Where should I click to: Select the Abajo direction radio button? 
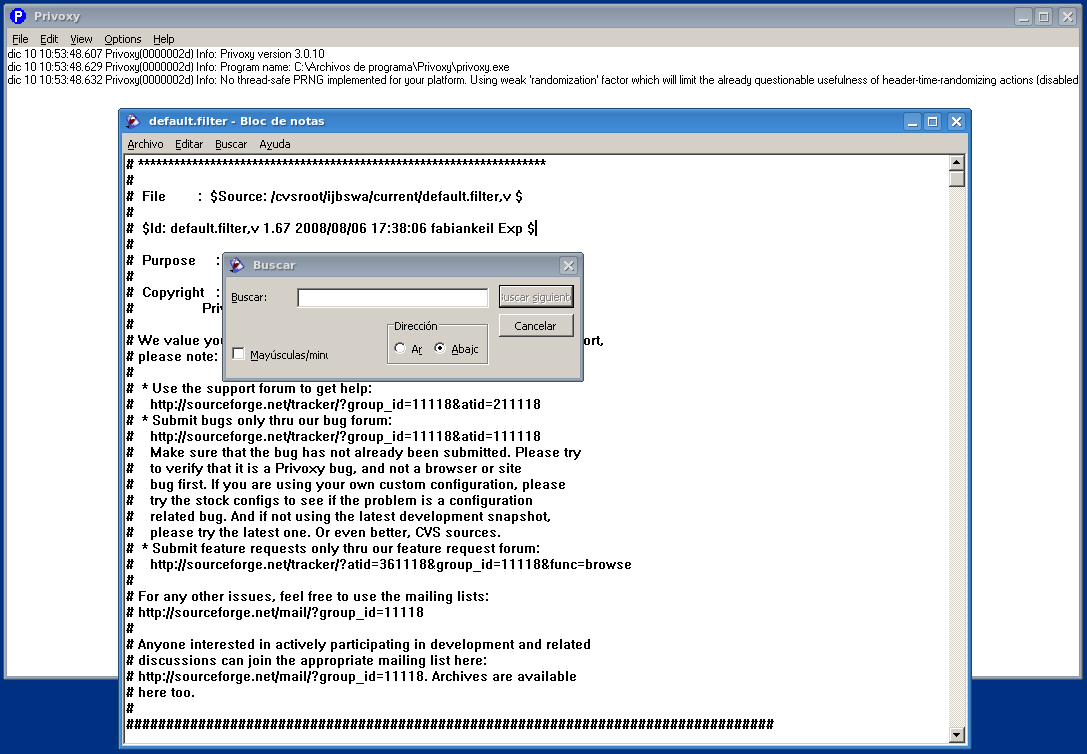440,348
